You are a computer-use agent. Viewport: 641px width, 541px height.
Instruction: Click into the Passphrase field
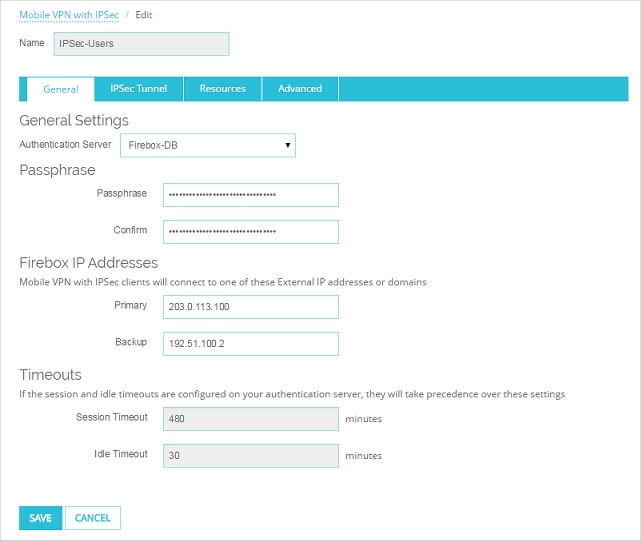pyautogui.click(x=251, y=194)
